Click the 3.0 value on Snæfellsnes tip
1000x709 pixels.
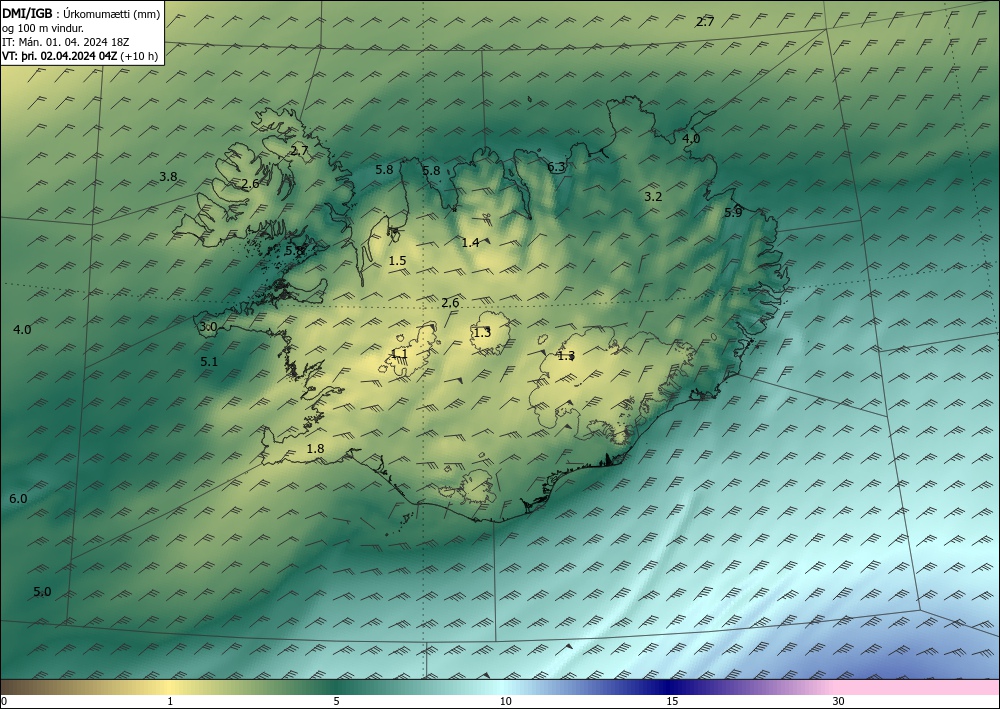coord(209,327)
